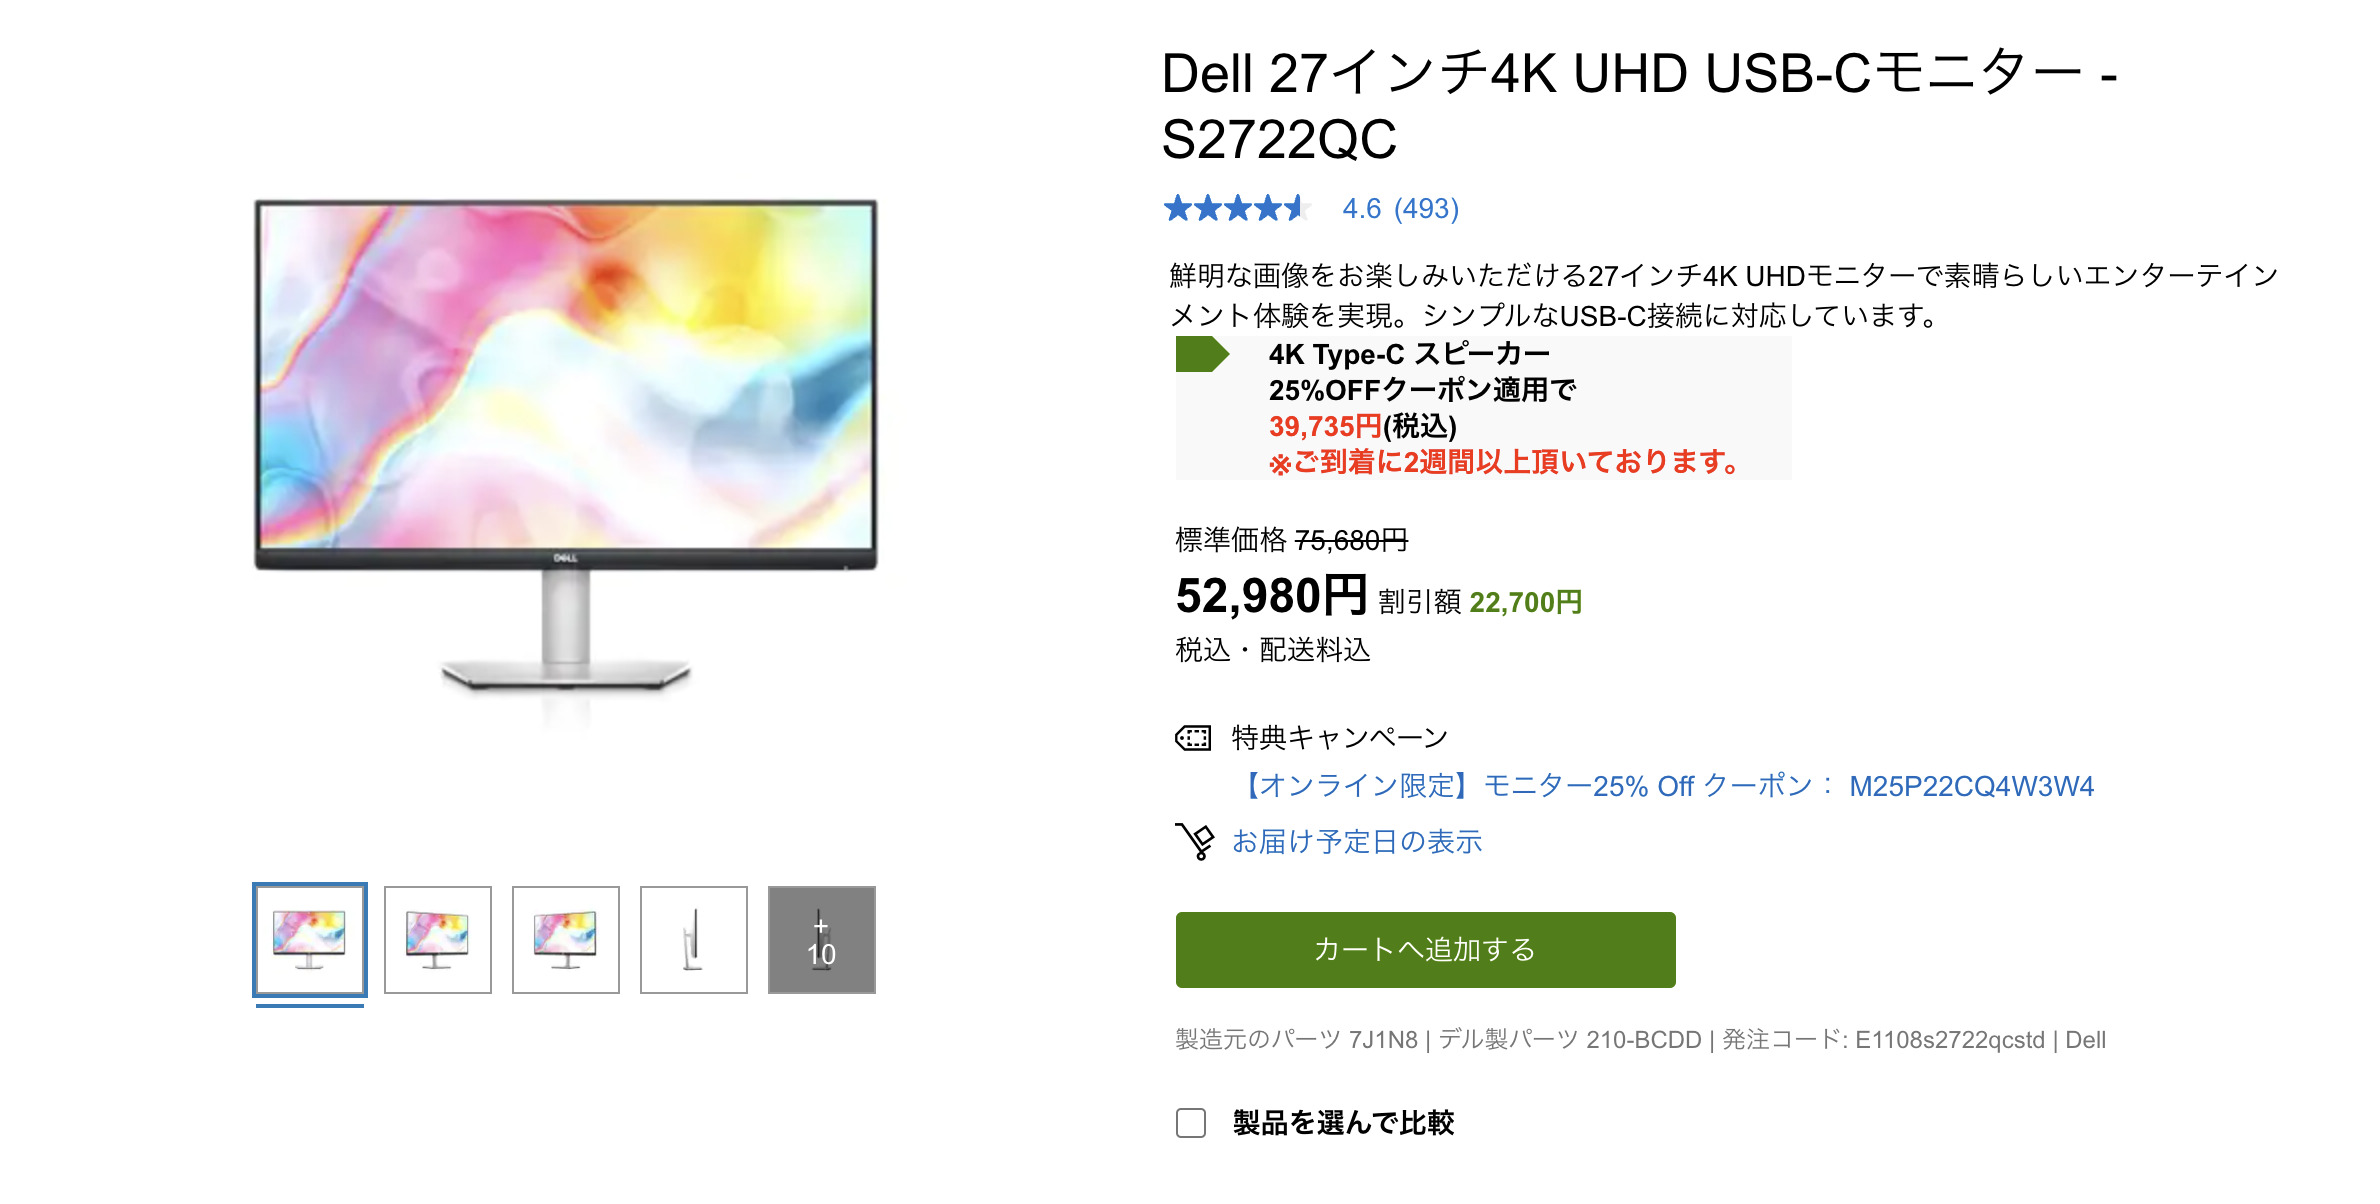Open the お届け予定日の表示 delivery date link
The width and height of the screenshot is (2380, 1204).
click(1356, 842)
